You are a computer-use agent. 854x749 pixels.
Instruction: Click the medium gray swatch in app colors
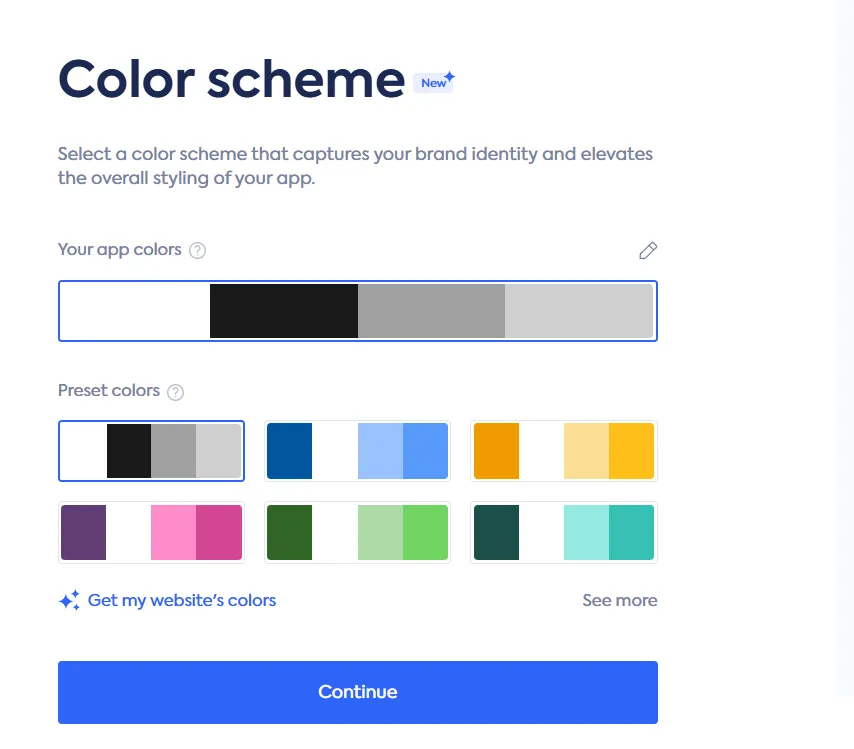tap(431, 311)
